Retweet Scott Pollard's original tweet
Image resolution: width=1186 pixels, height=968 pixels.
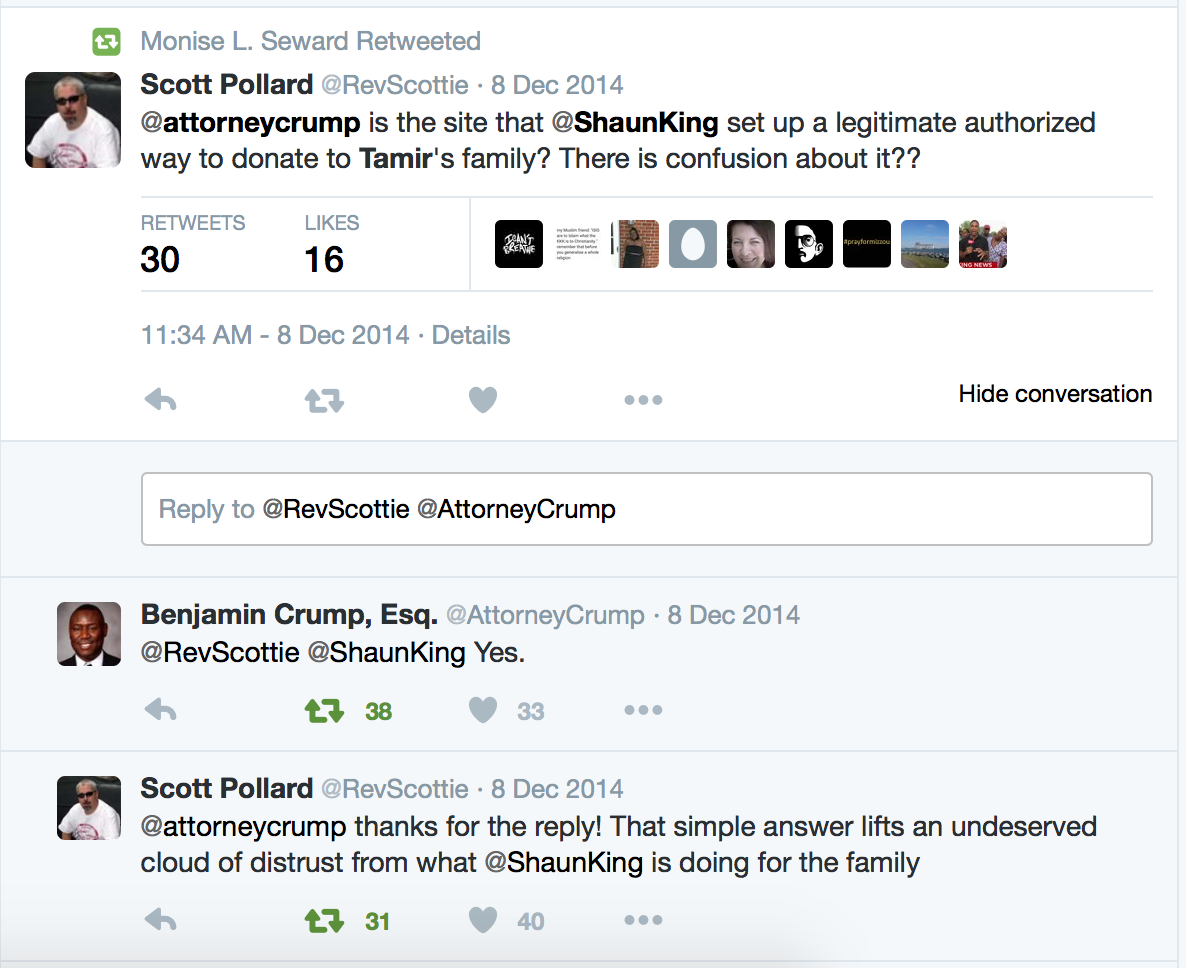point(323,399)
